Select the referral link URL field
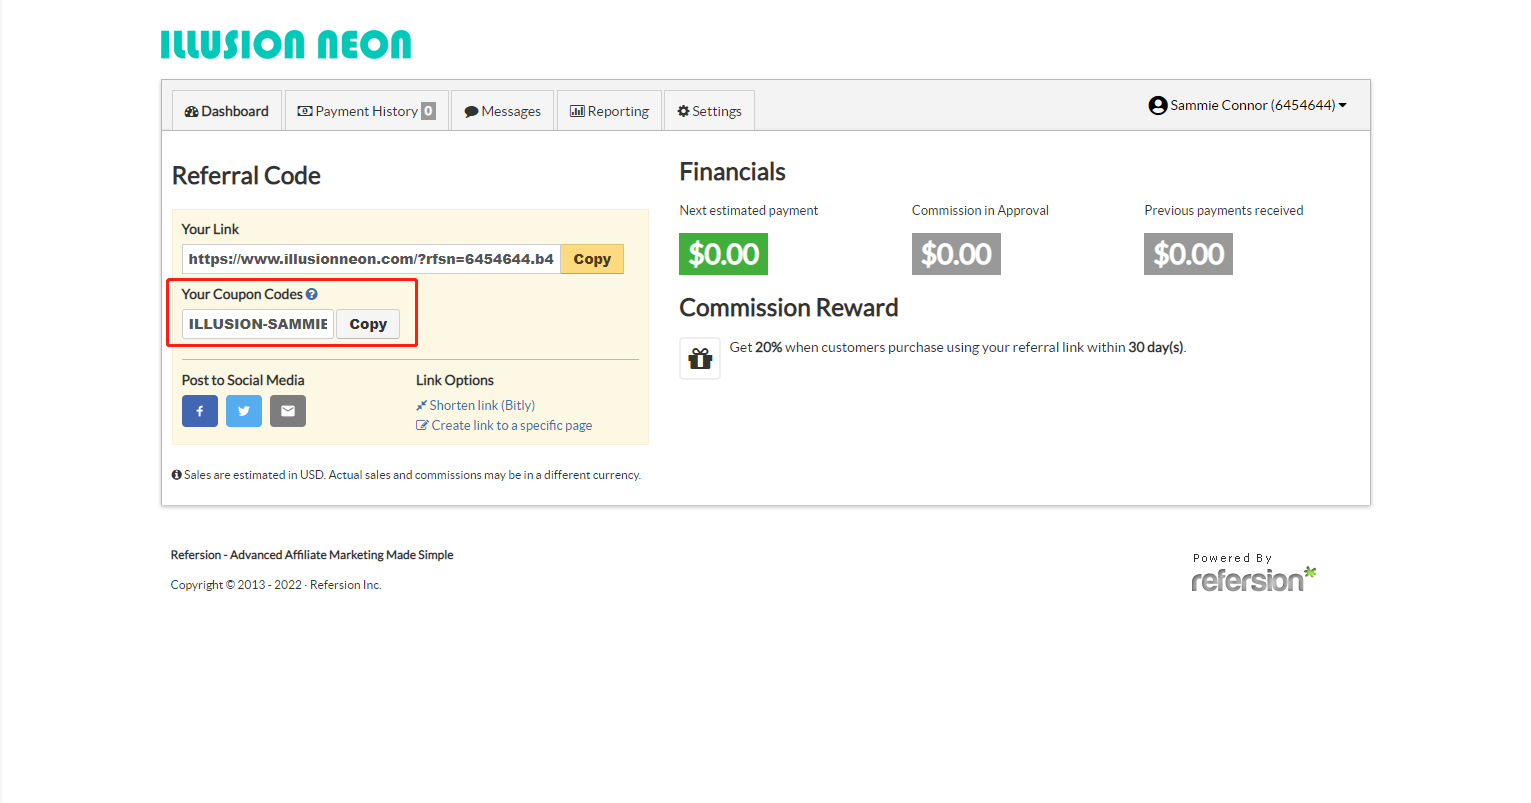This screenshot has width=1531, height=803. click(x=371, y=259)
